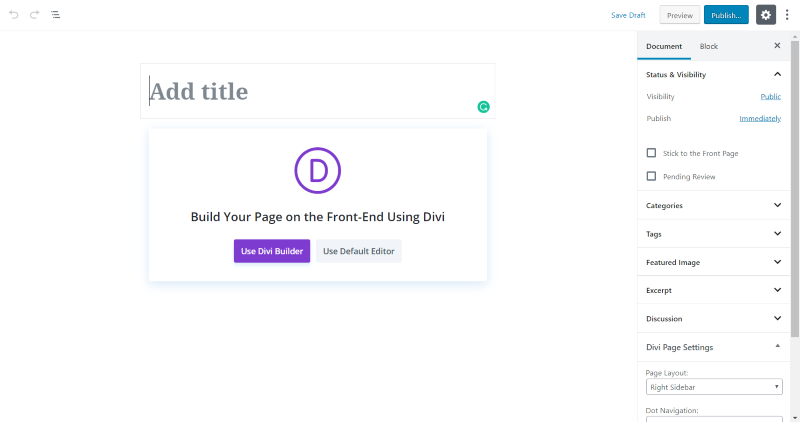Click the green Grammarly icon in title
The image size is (800, 422).
point(483,107)
